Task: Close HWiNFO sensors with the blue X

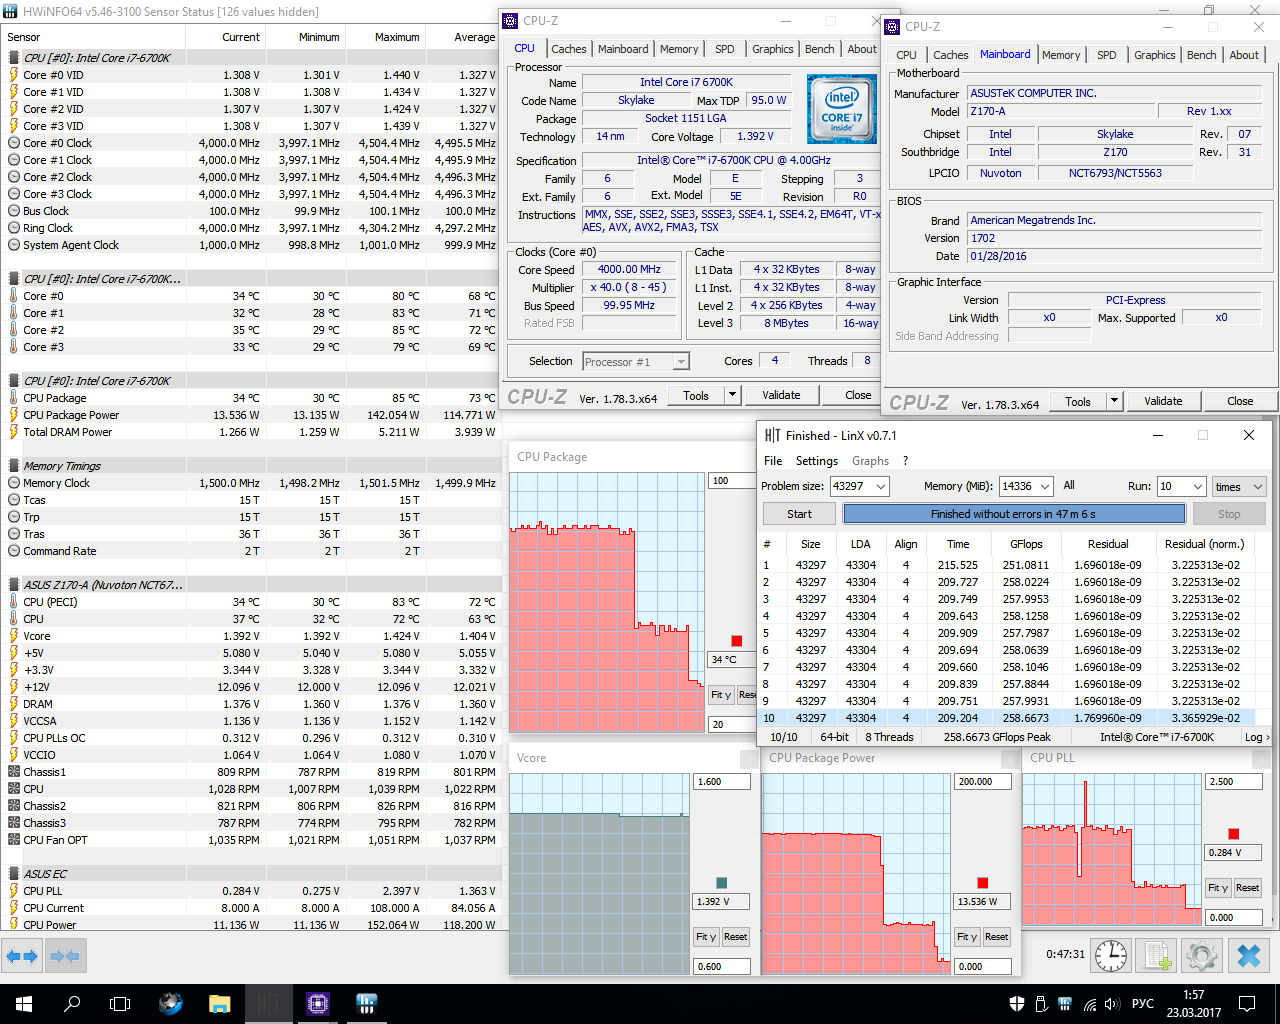Action: point(1249,955)
